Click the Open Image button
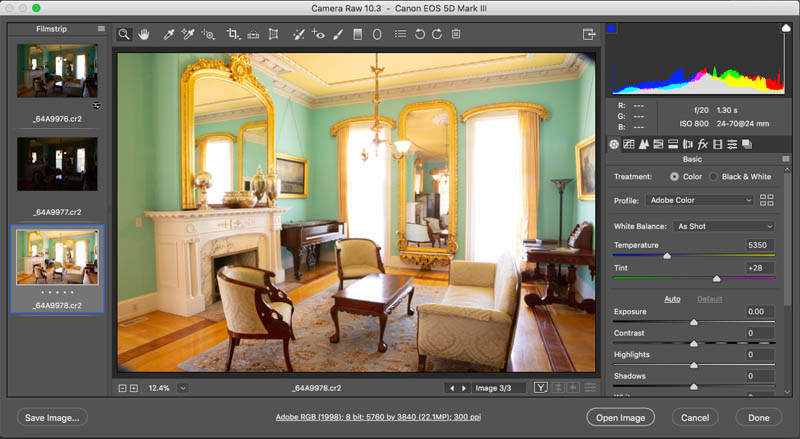The height and width of the screenshot is (439, 800). tap(620, 418)
